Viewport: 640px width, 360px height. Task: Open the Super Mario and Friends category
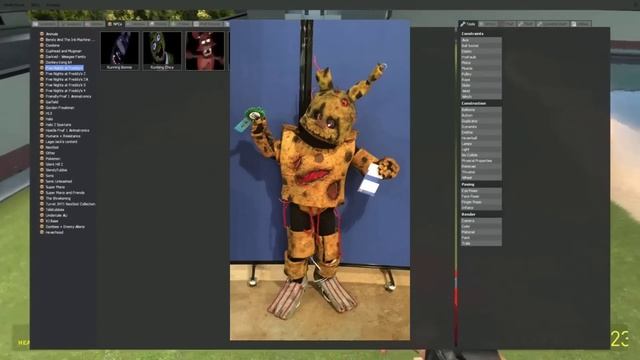65,193
